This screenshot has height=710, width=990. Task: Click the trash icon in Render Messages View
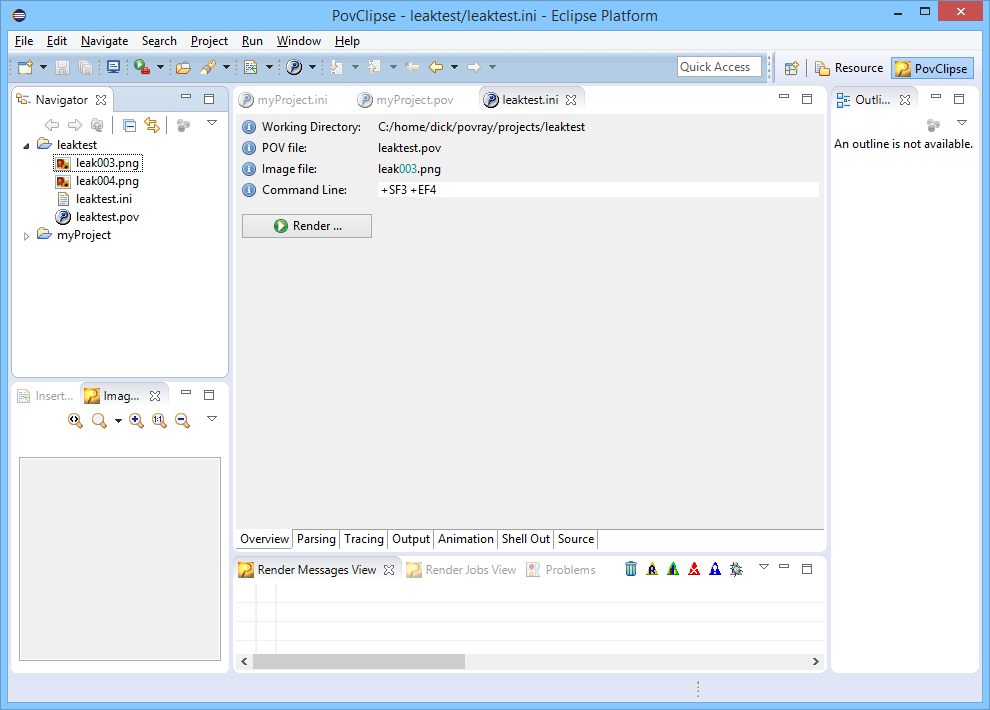tap(631, 569)
